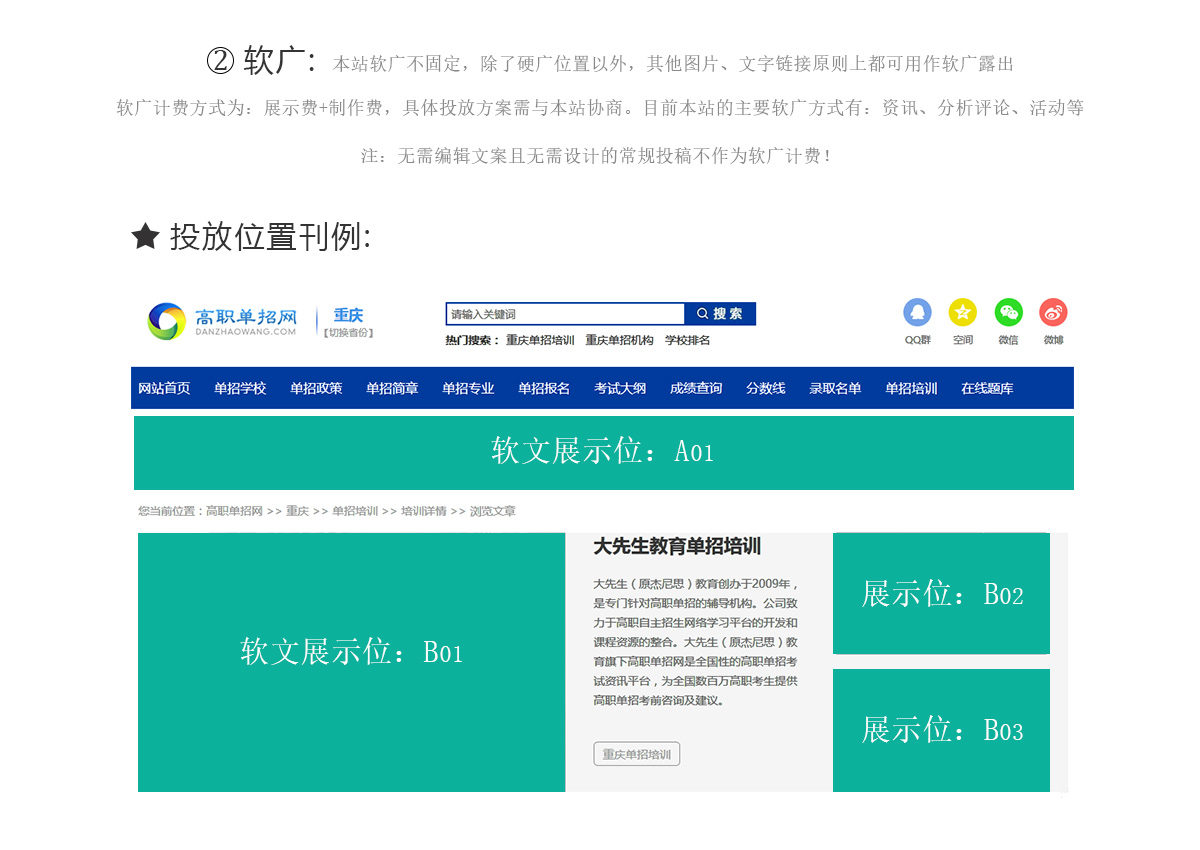The width and height of the screenshot is (1200, 850).
Task: Click breadcrumb 培训详情 link
Action: pyautogui.click(x=424, y=511)
